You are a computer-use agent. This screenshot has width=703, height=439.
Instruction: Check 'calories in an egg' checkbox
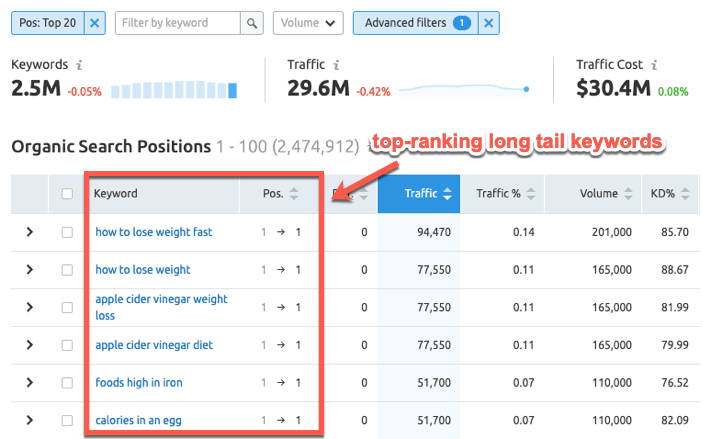(x=67, y=421)
